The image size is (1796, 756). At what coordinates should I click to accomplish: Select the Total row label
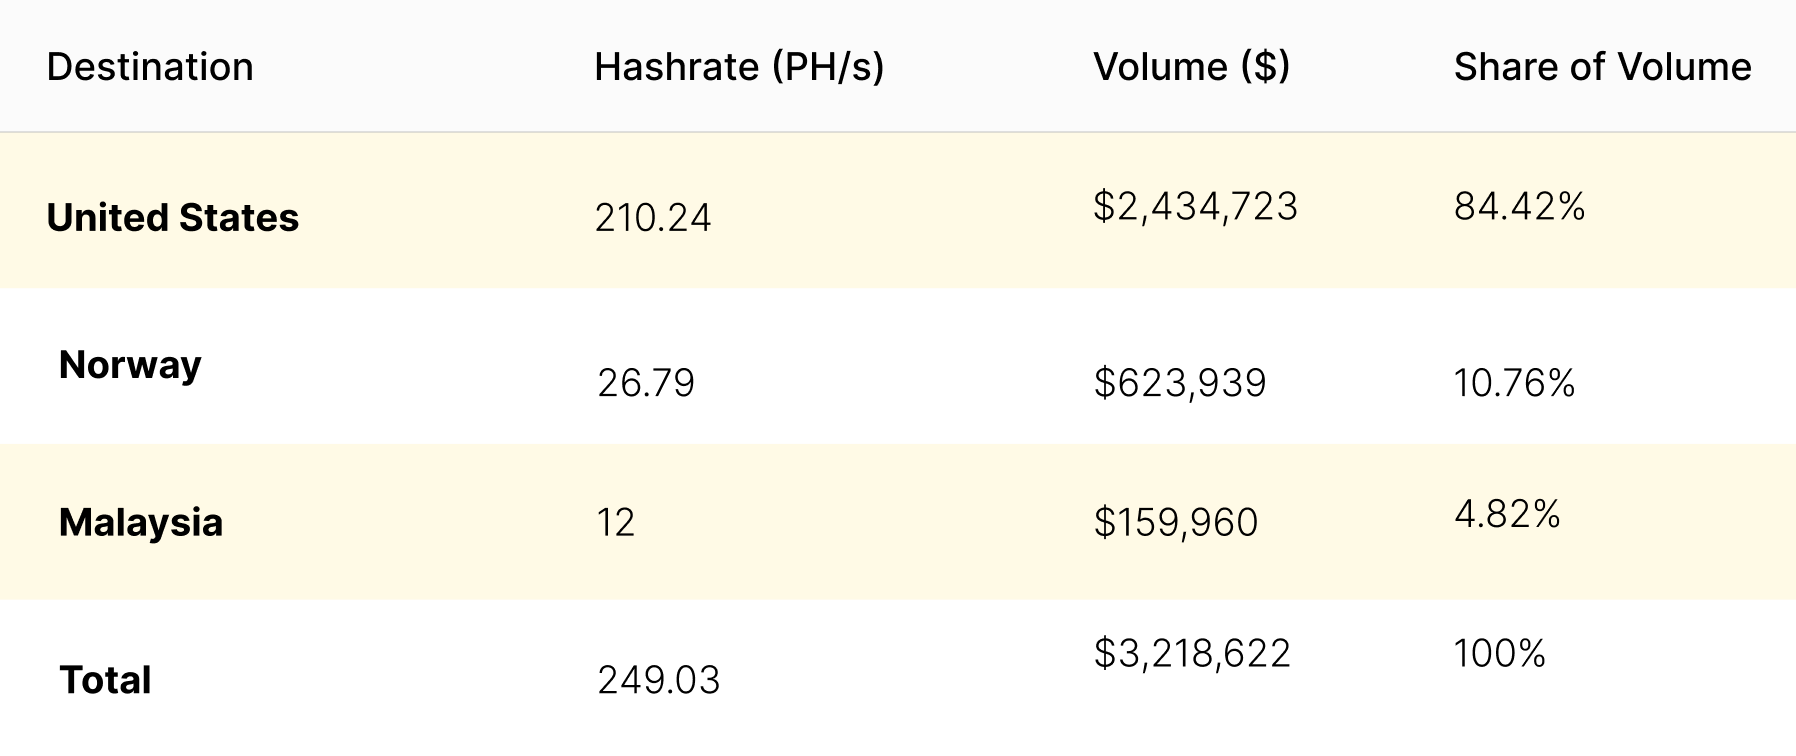pos(105,680)
